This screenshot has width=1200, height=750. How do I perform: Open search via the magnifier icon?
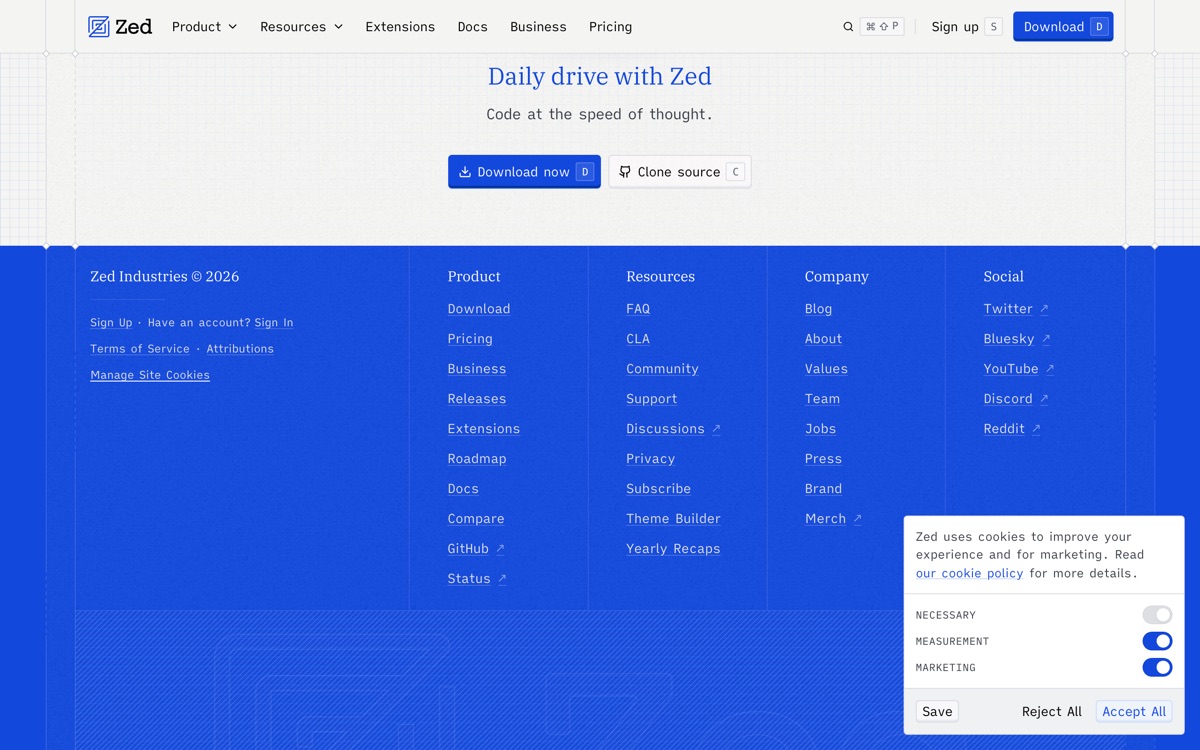point(848,27)
